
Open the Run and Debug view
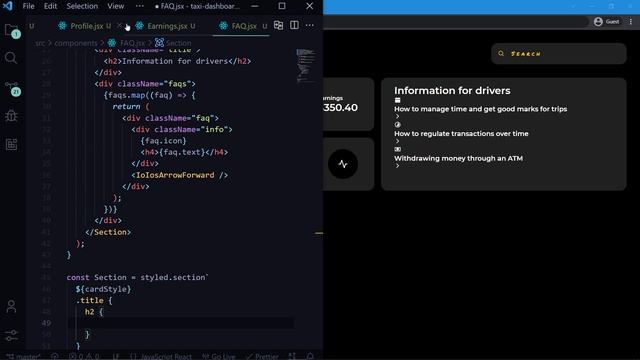[11, 116]
